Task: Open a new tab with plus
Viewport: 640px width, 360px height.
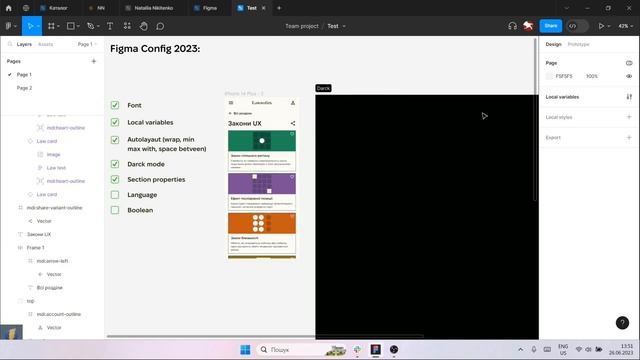Action: pyautogui.click(x=279, y=8)
